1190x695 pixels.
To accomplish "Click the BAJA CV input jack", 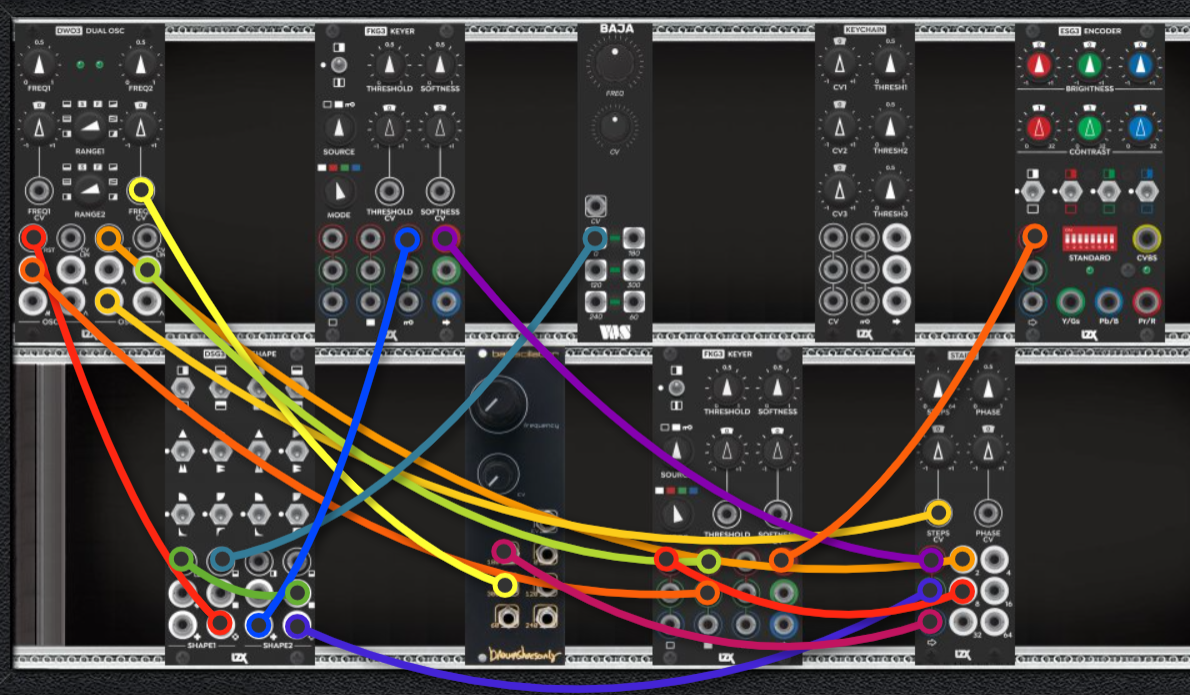I will tap(596, 206).
